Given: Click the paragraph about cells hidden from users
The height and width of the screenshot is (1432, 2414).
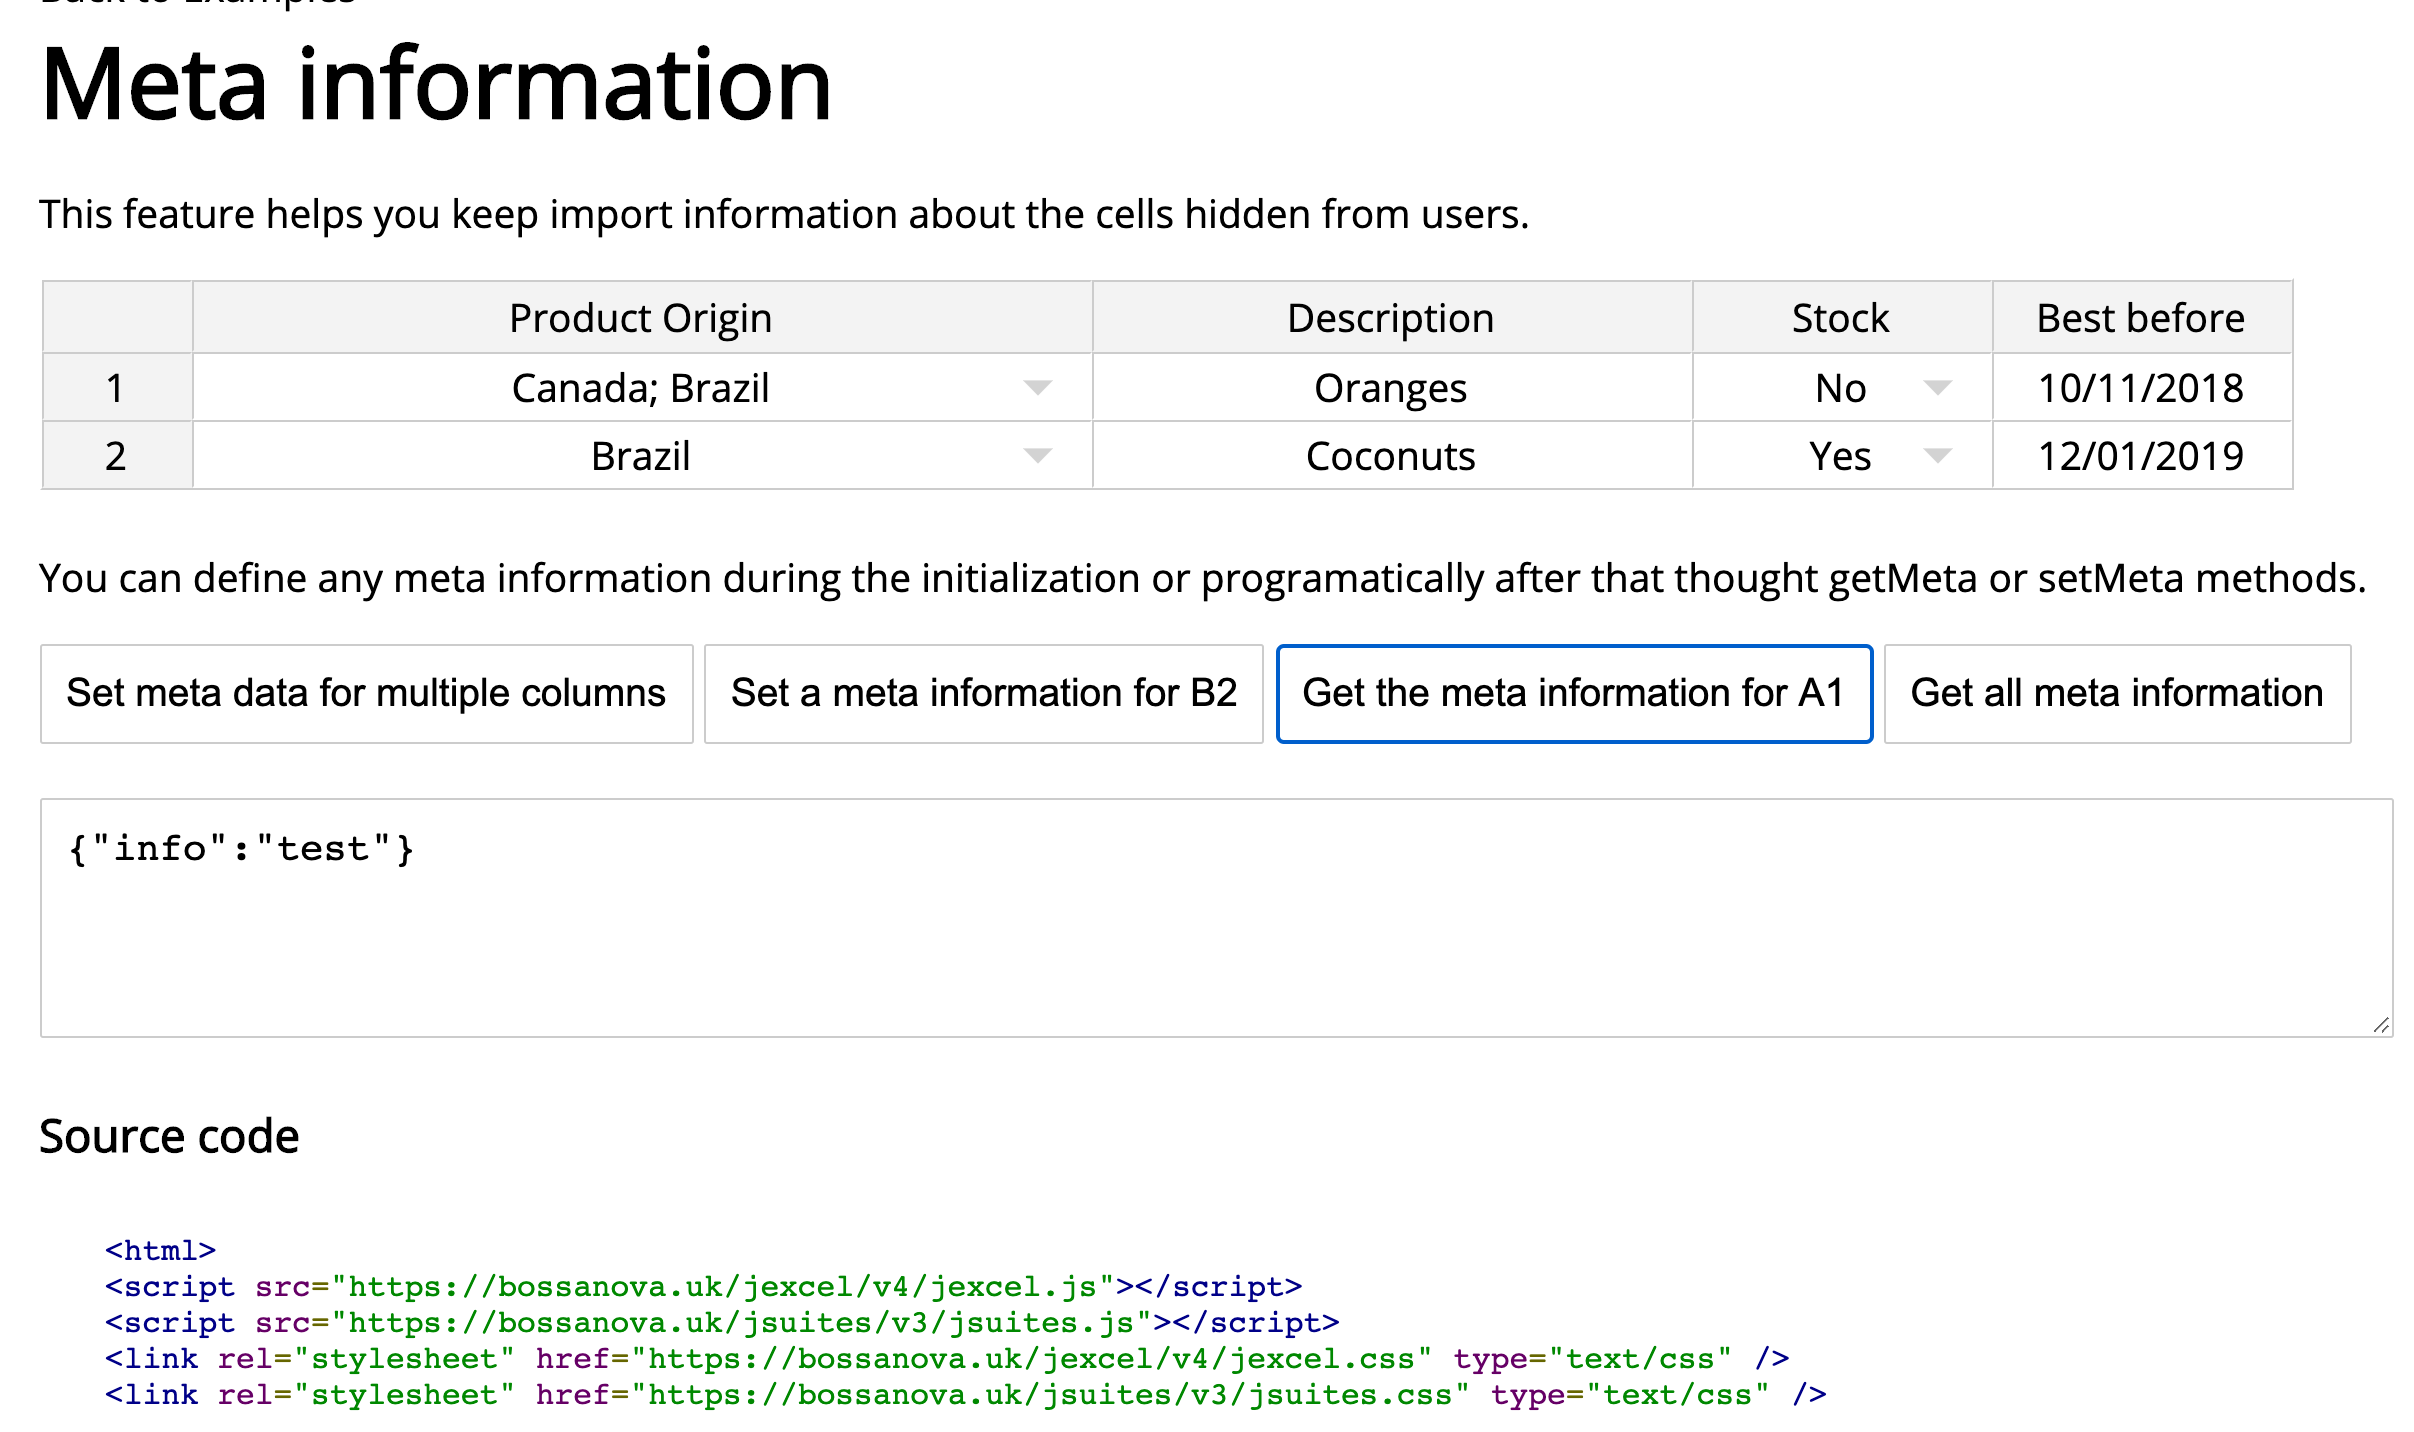Looking at the screenshot, I should (x=784, y=214).
